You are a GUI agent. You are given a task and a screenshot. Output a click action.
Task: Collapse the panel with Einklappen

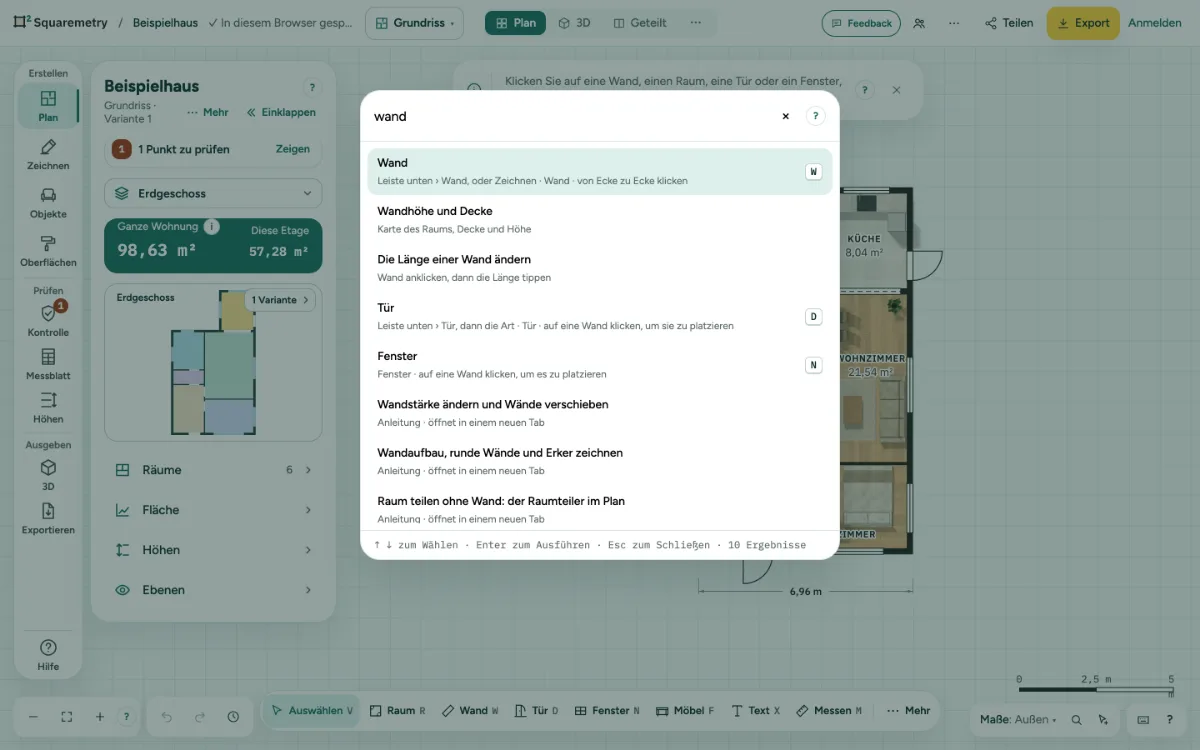[282, 113]
